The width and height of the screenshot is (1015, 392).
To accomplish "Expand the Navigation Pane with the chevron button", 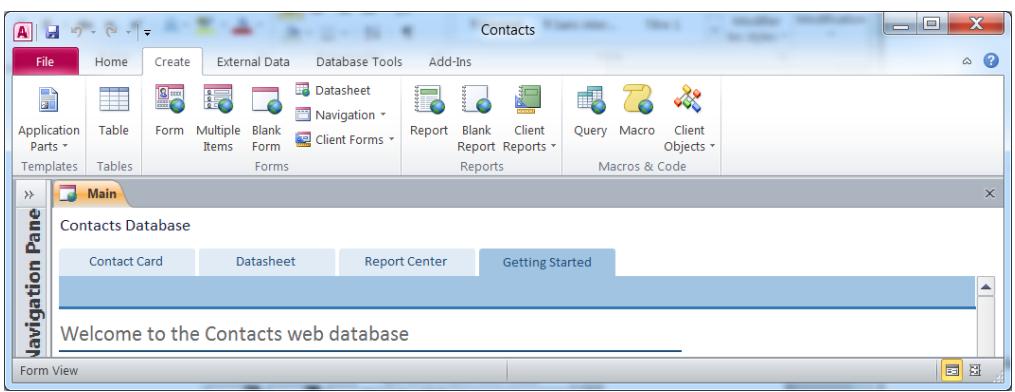I will pyautogui.click(x=29, y=194).
